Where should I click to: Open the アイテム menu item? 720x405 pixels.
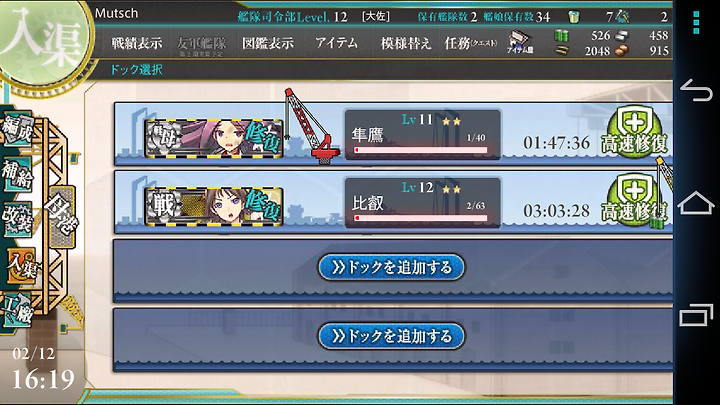(336, 43)
